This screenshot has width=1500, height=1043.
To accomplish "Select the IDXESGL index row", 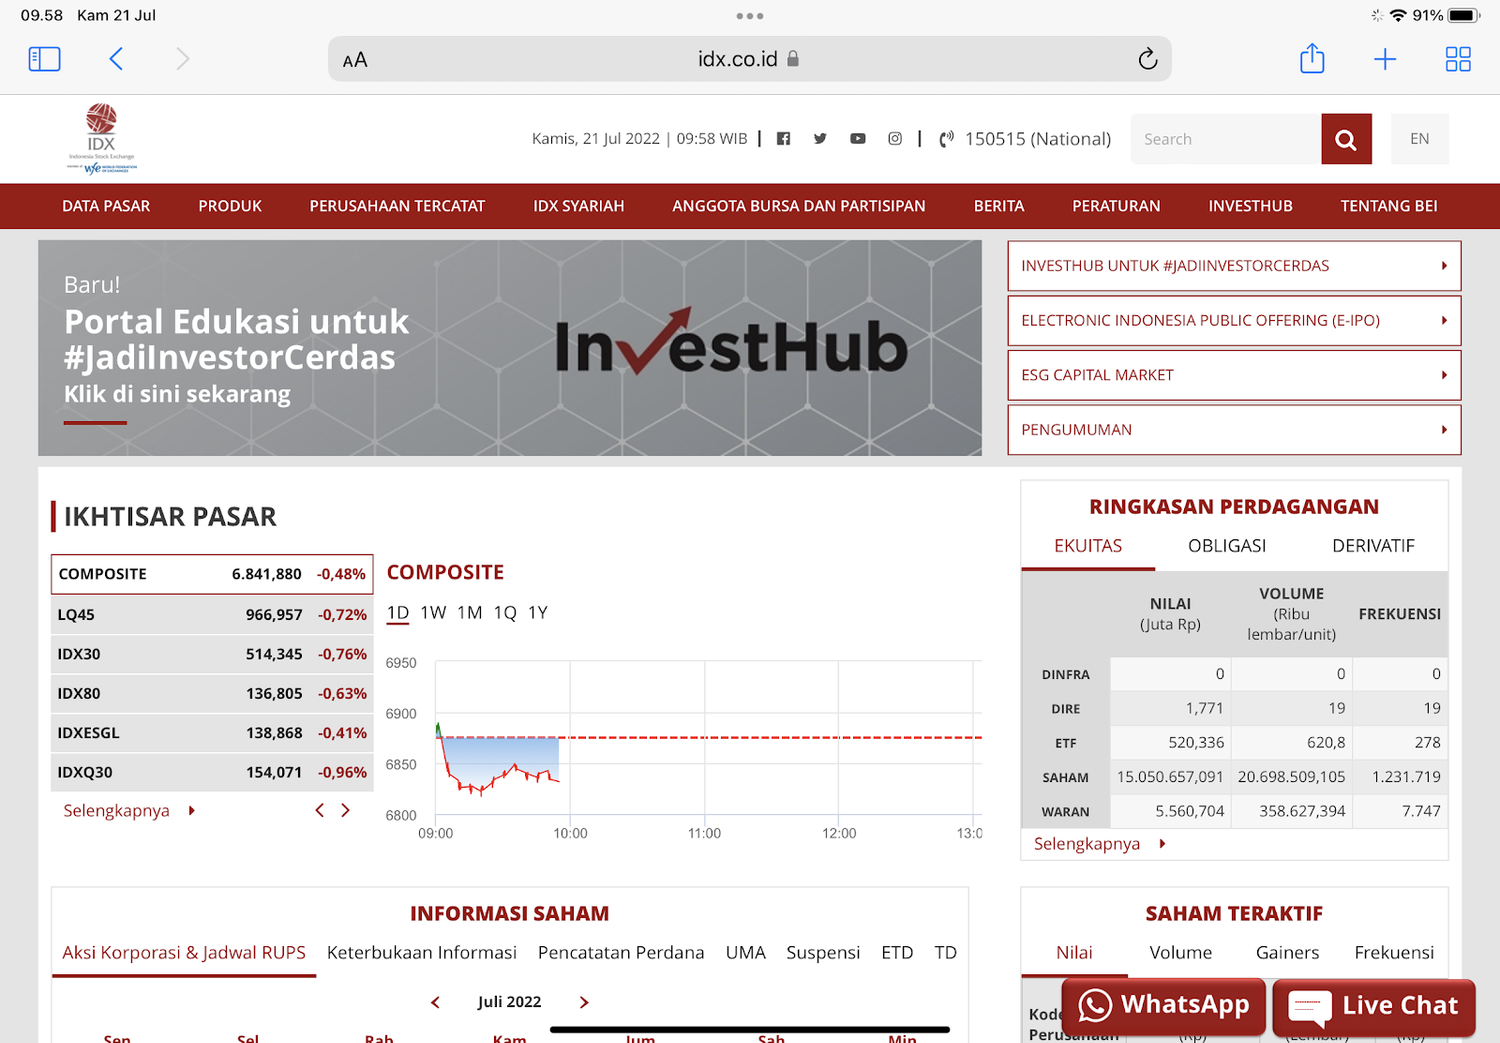I will (x=212, y=733).
